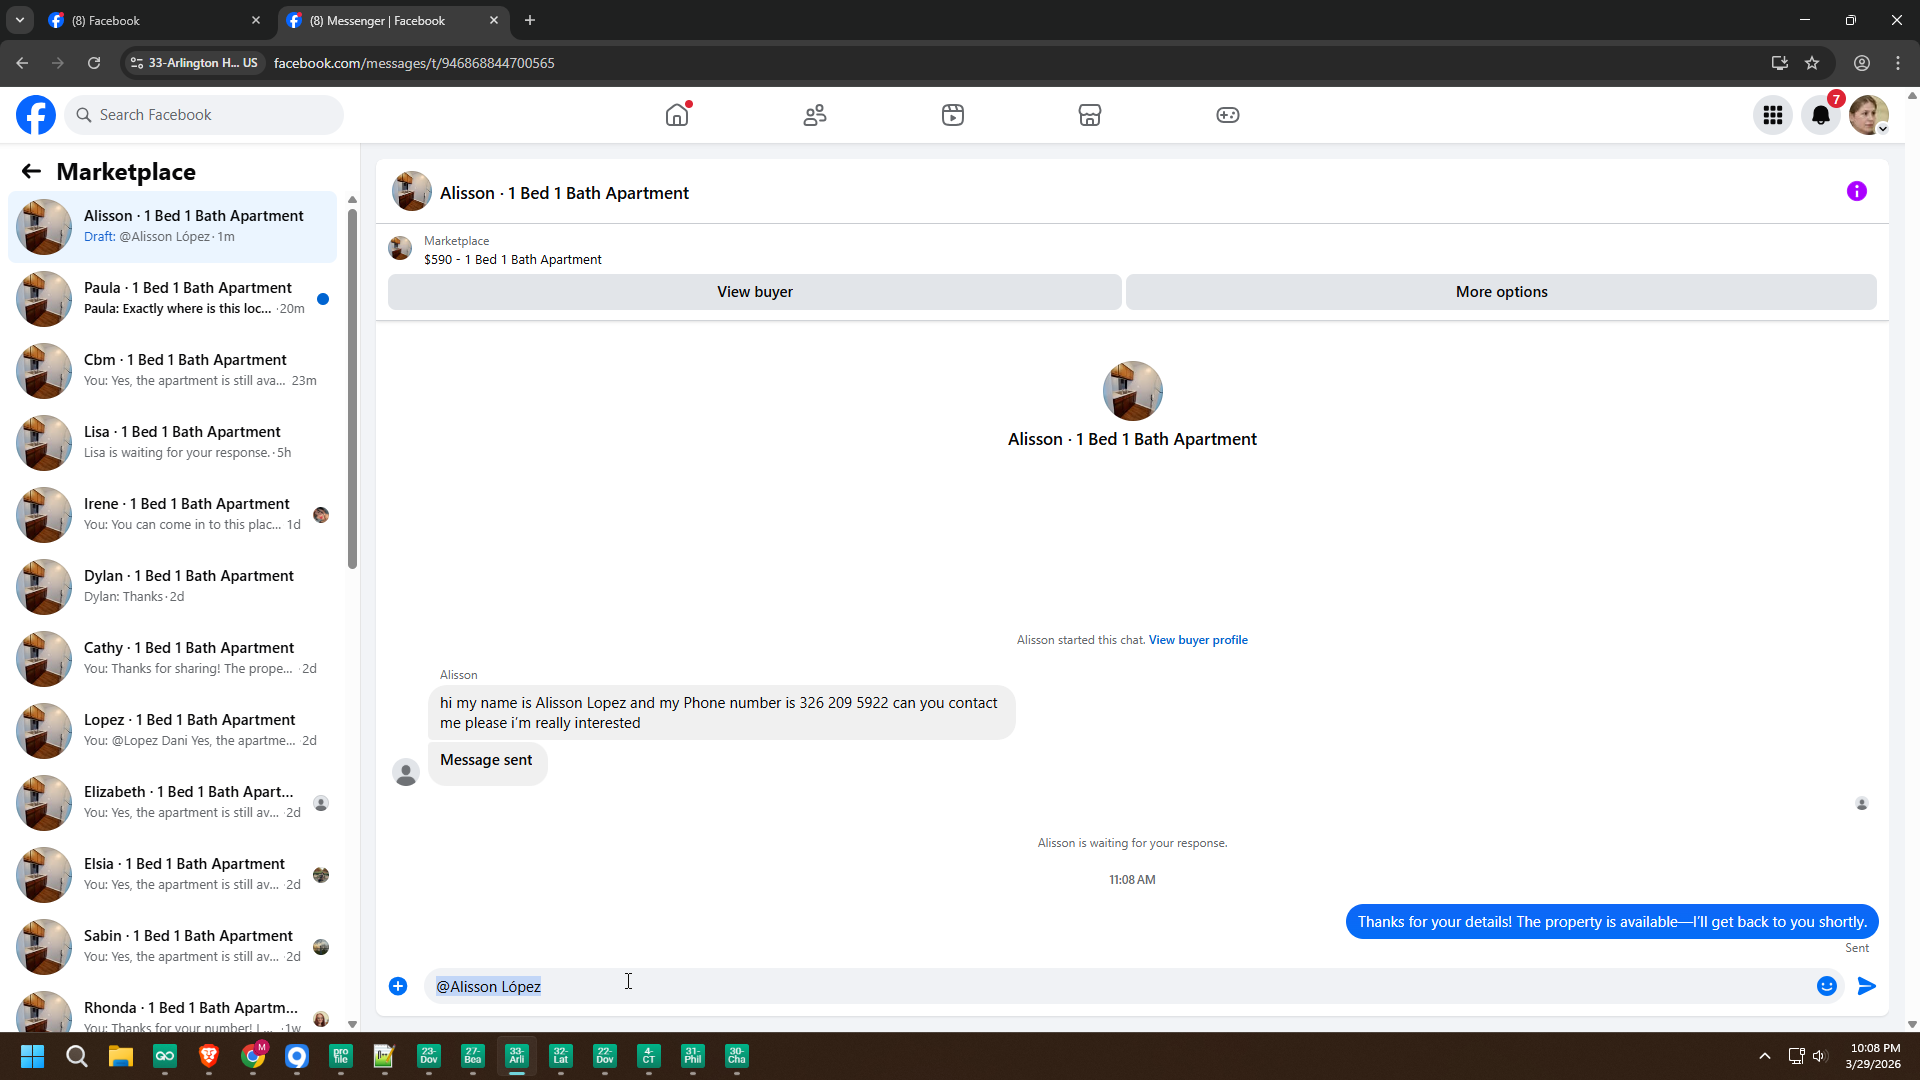The image size is (1920, 1080).
Task: Open the Gaming controller icon
Action: (x=1228, y=115)
